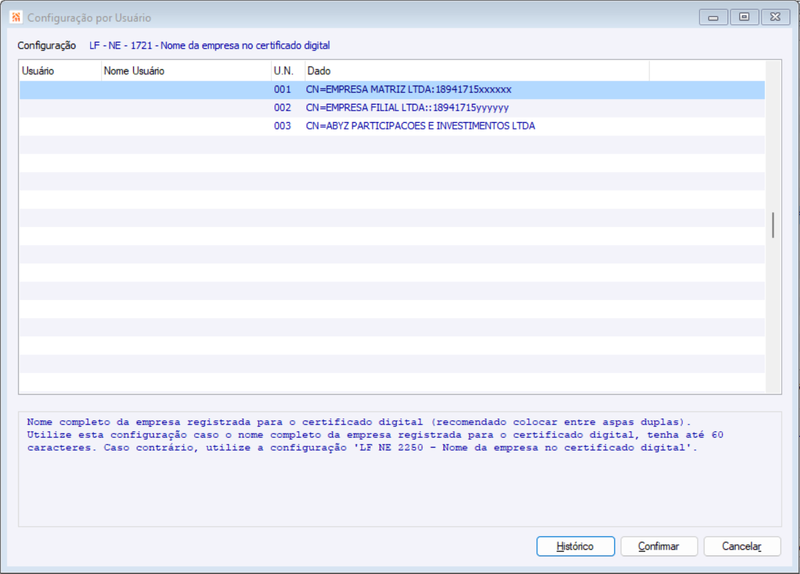Click the Histórico button
Screen dimensions: 800x574
[x=575, y=546]
